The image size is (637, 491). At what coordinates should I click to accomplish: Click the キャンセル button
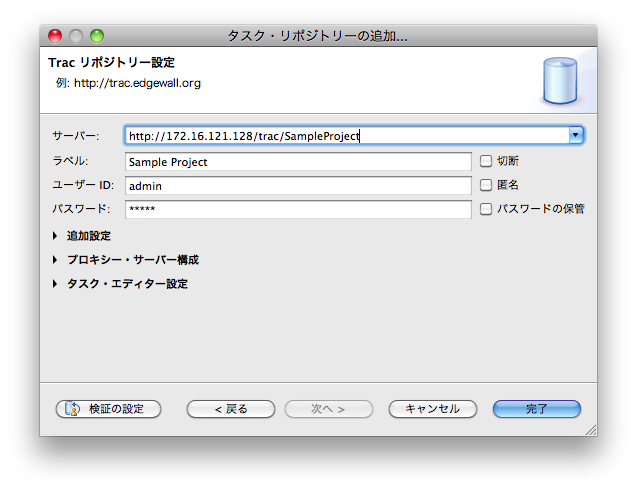(433, 409)
